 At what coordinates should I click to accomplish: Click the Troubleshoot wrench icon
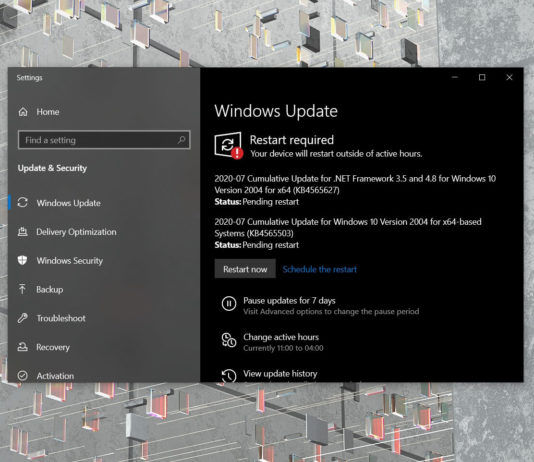[x=22, y=318]
